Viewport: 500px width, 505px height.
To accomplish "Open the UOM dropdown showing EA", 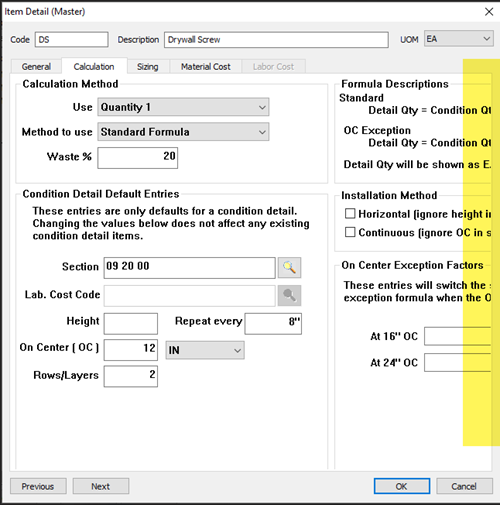I will click(459, 39).
